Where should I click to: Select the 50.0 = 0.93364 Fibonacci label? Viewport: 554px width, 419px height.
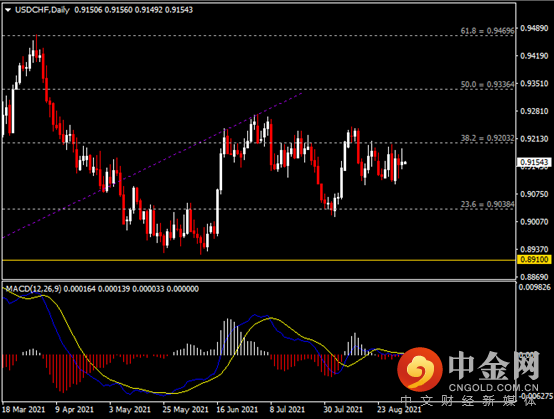pos(487,84)
